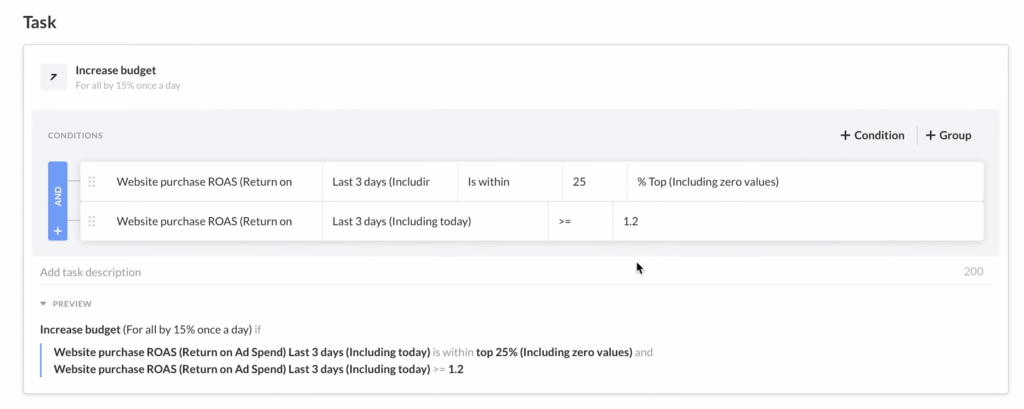Click the value field containing 25
The width and height of the screenshot is (1024, 409).
594,182
